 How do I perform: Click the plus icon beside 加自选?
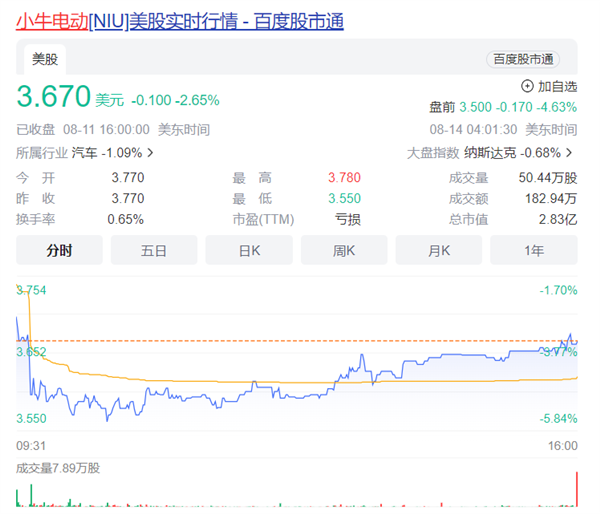pos(527,86)
